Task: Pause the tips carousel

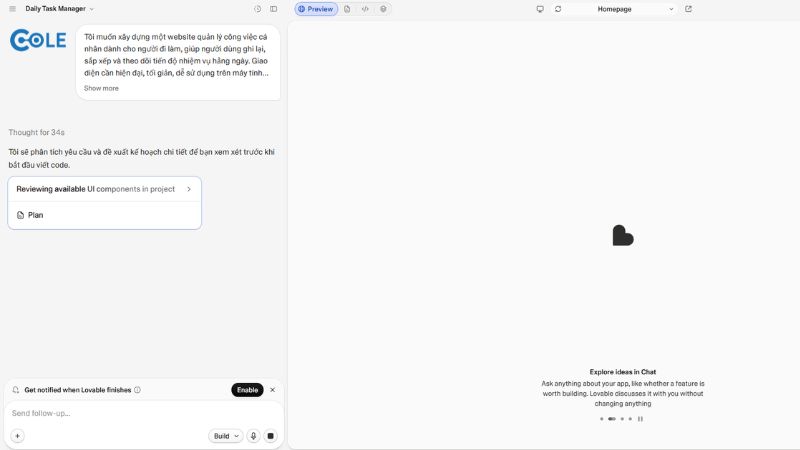Action: [x=640, y=419]
